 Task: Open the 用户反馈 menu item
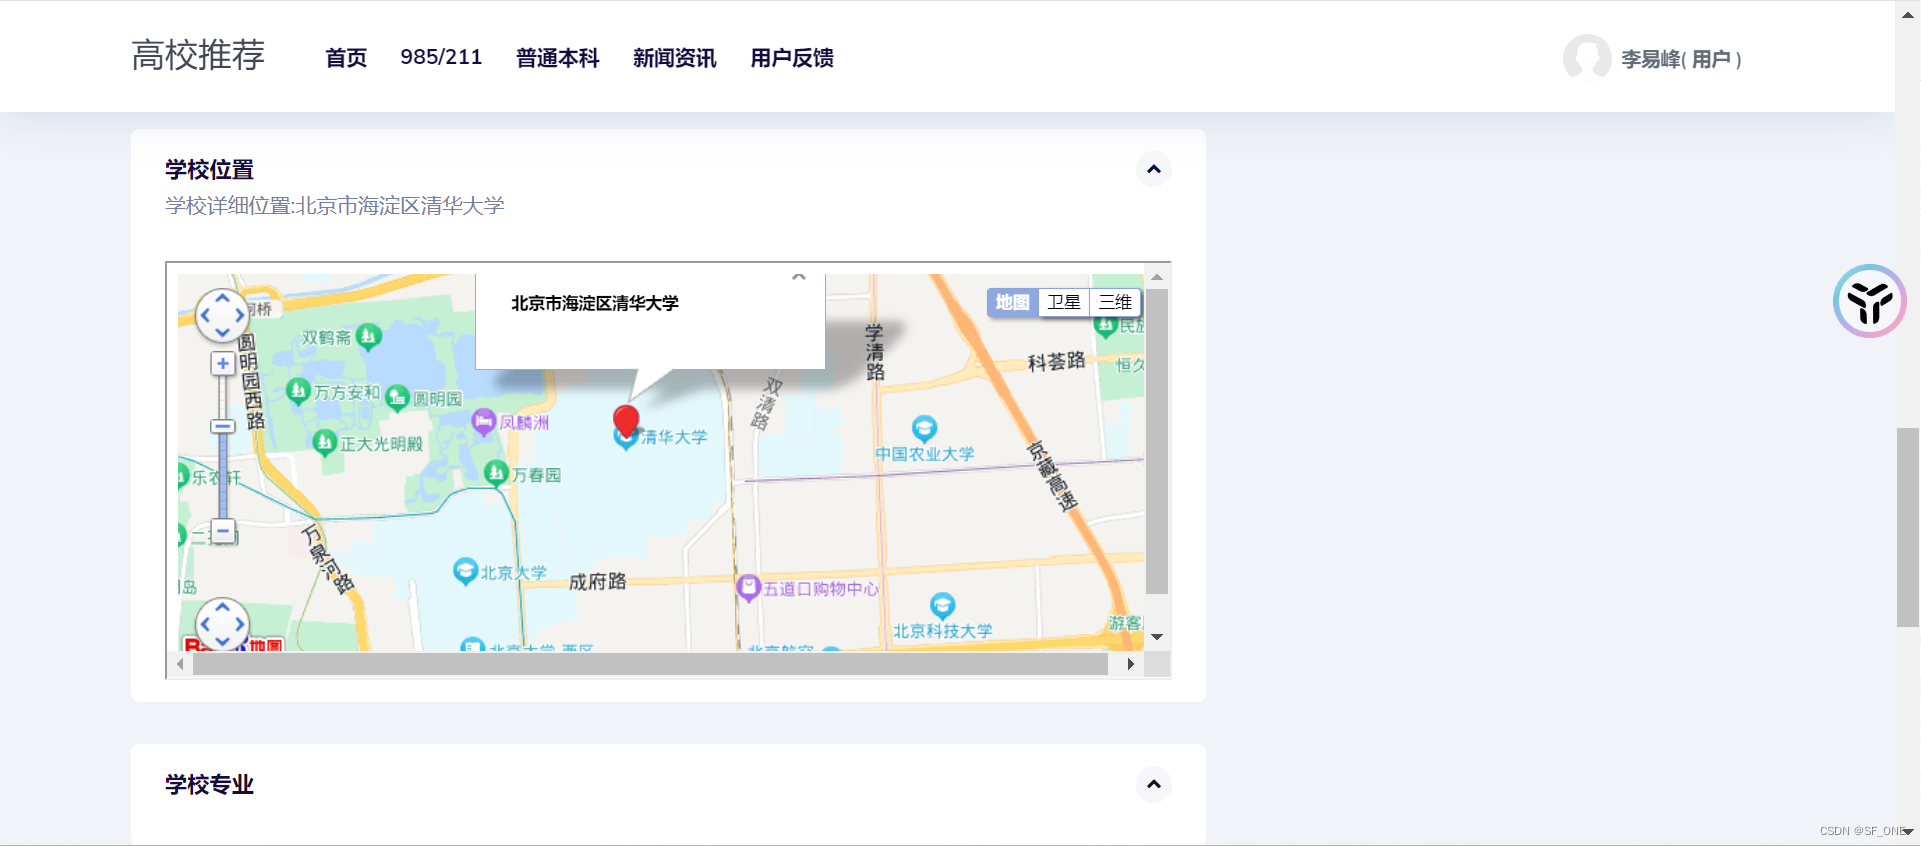coord(792,58)
